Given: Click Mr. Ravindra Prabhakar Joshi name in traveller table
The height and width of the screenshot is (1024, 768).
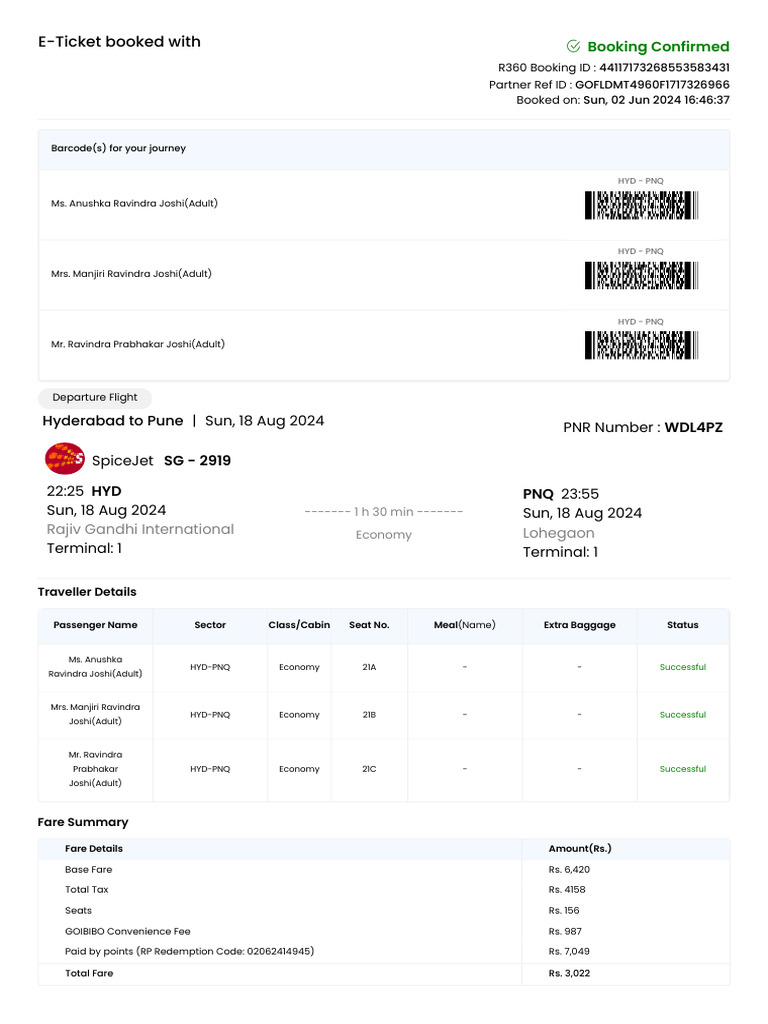Looking at the screenshot, I should click(95, 769).
